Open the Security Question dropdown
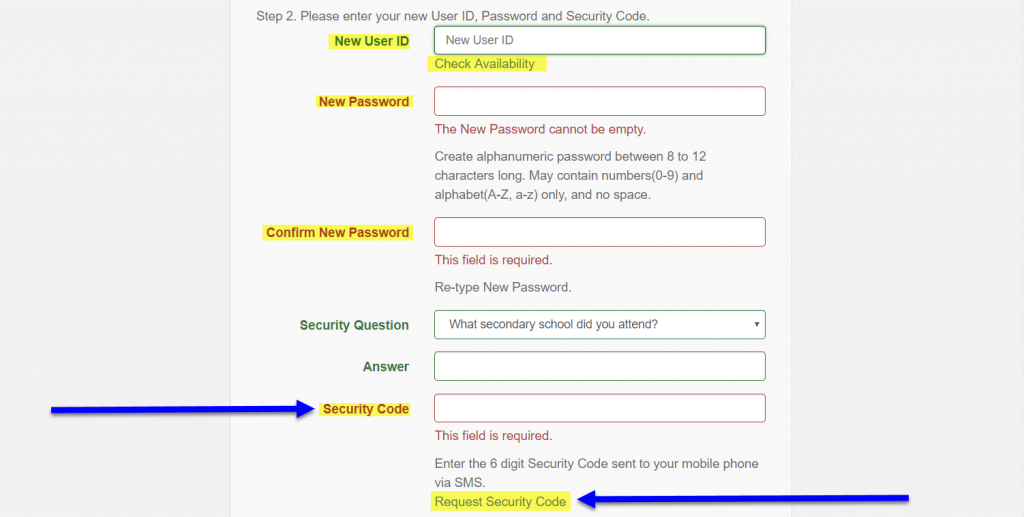This screenshot has width=1024, height=517. pyautogui.click(x=599, y=324)
